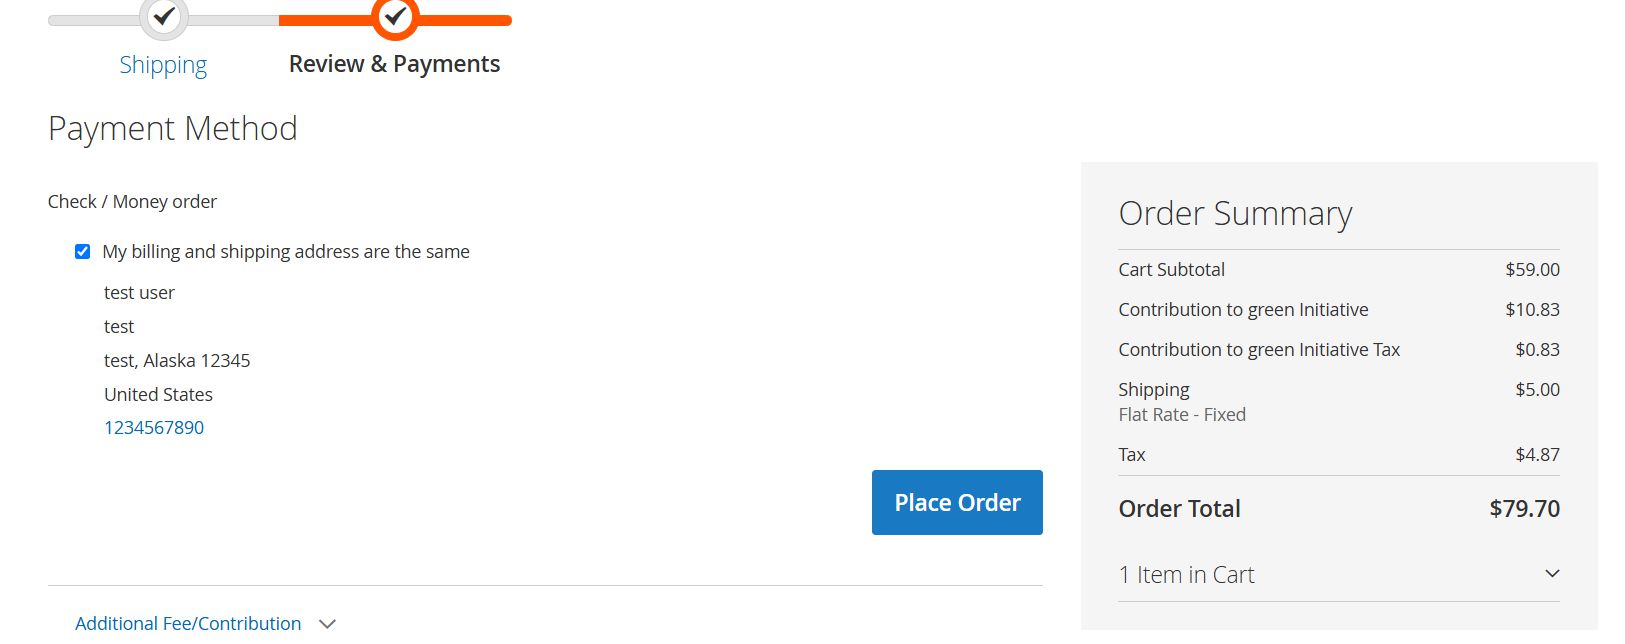Viewport: 1625px width, 644px height.
Task: Click the address line test, Alaska 12345
Action: (x=177, y=361)
